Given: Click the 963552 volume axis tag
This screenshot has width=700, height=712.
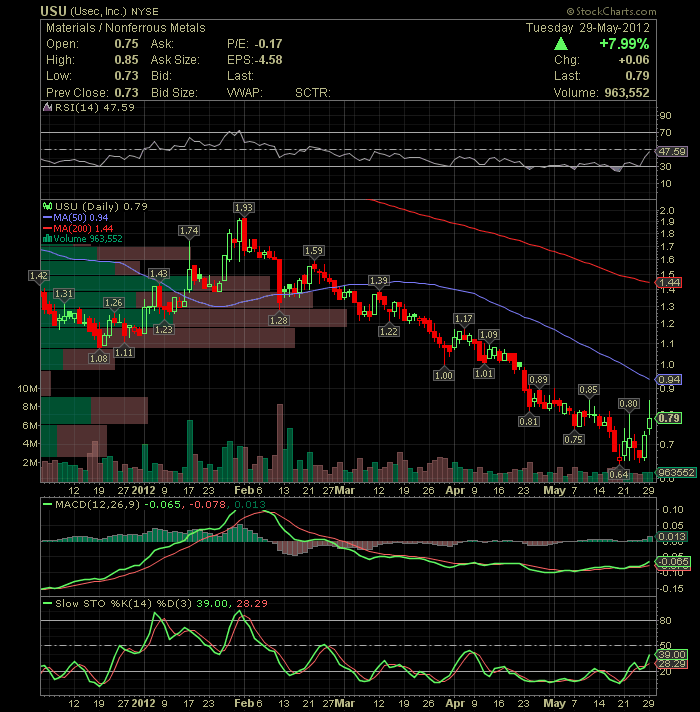Looking at the screenshot, I should (x=676, y=473).
